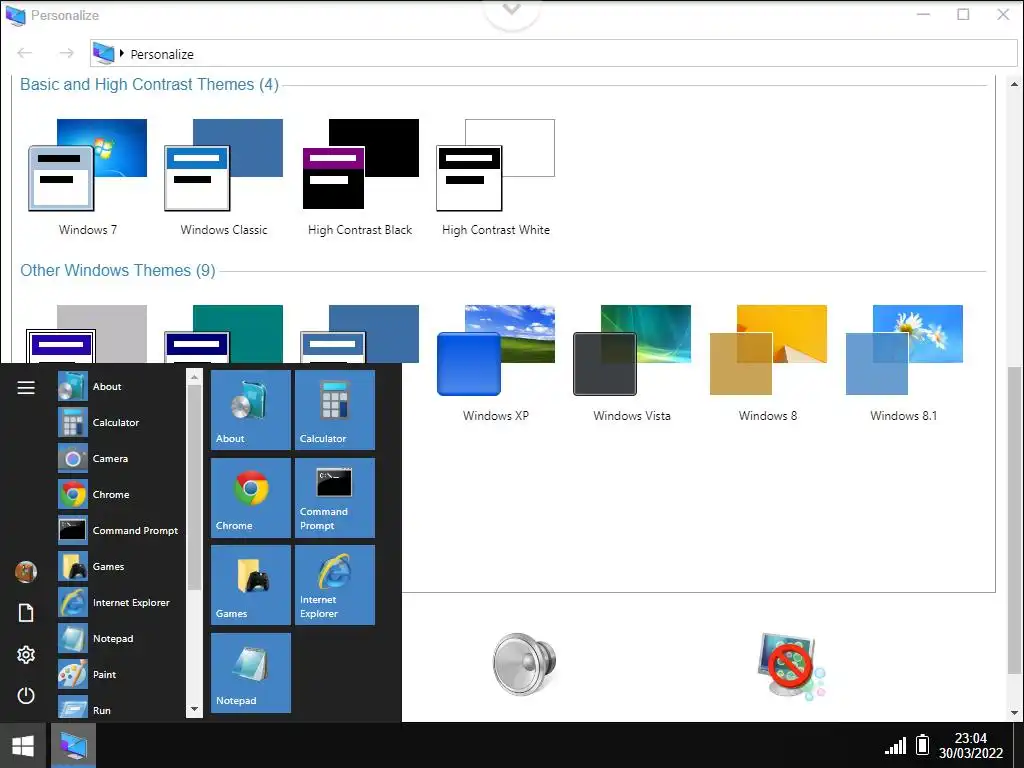Select the gray-background theme partly hidden

click(x=87, y=334)
